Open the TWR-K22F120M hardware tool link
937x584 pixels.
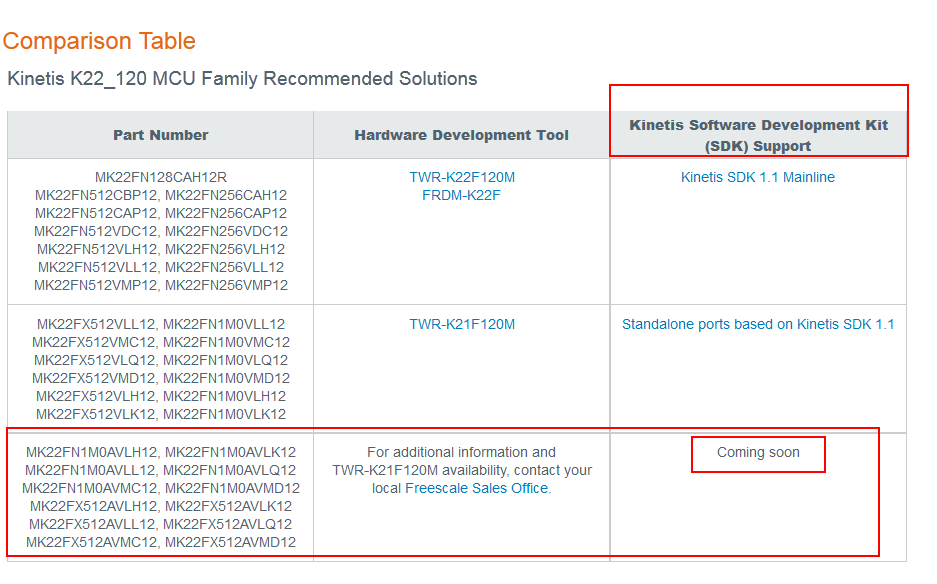[x=461, y=177]
